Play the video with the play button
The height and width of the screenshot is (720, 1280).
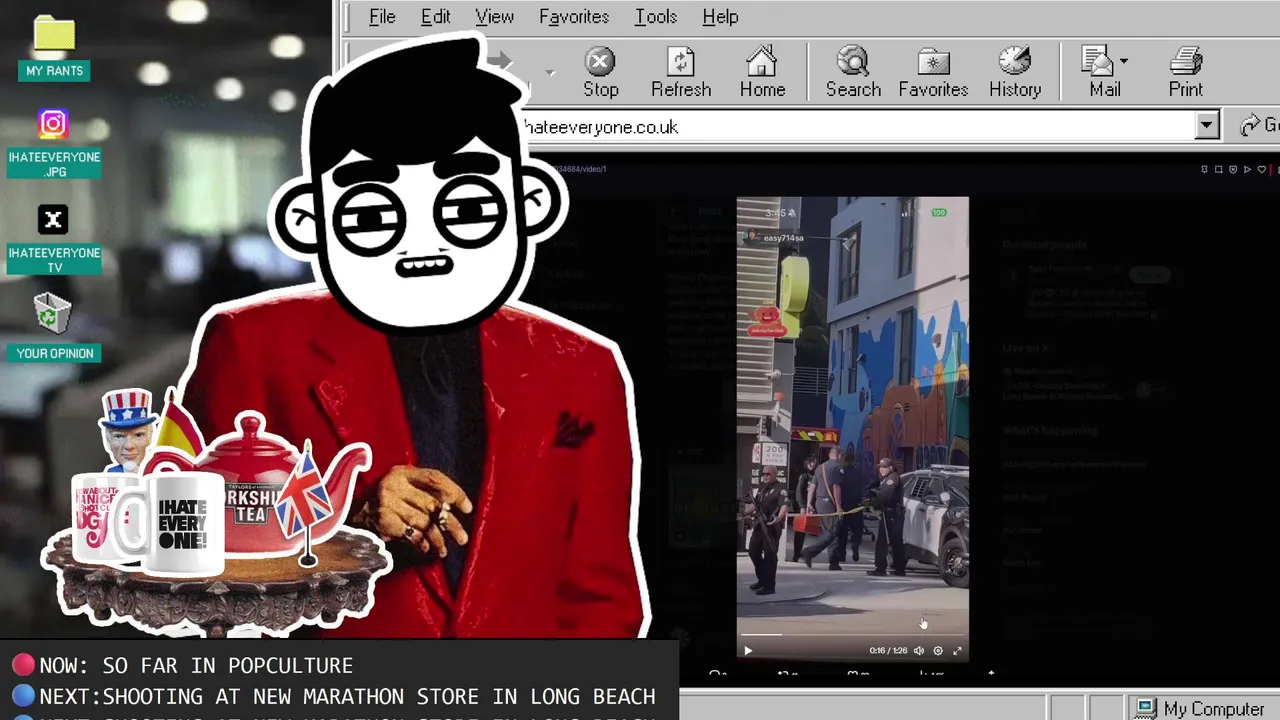click(748, 651)
